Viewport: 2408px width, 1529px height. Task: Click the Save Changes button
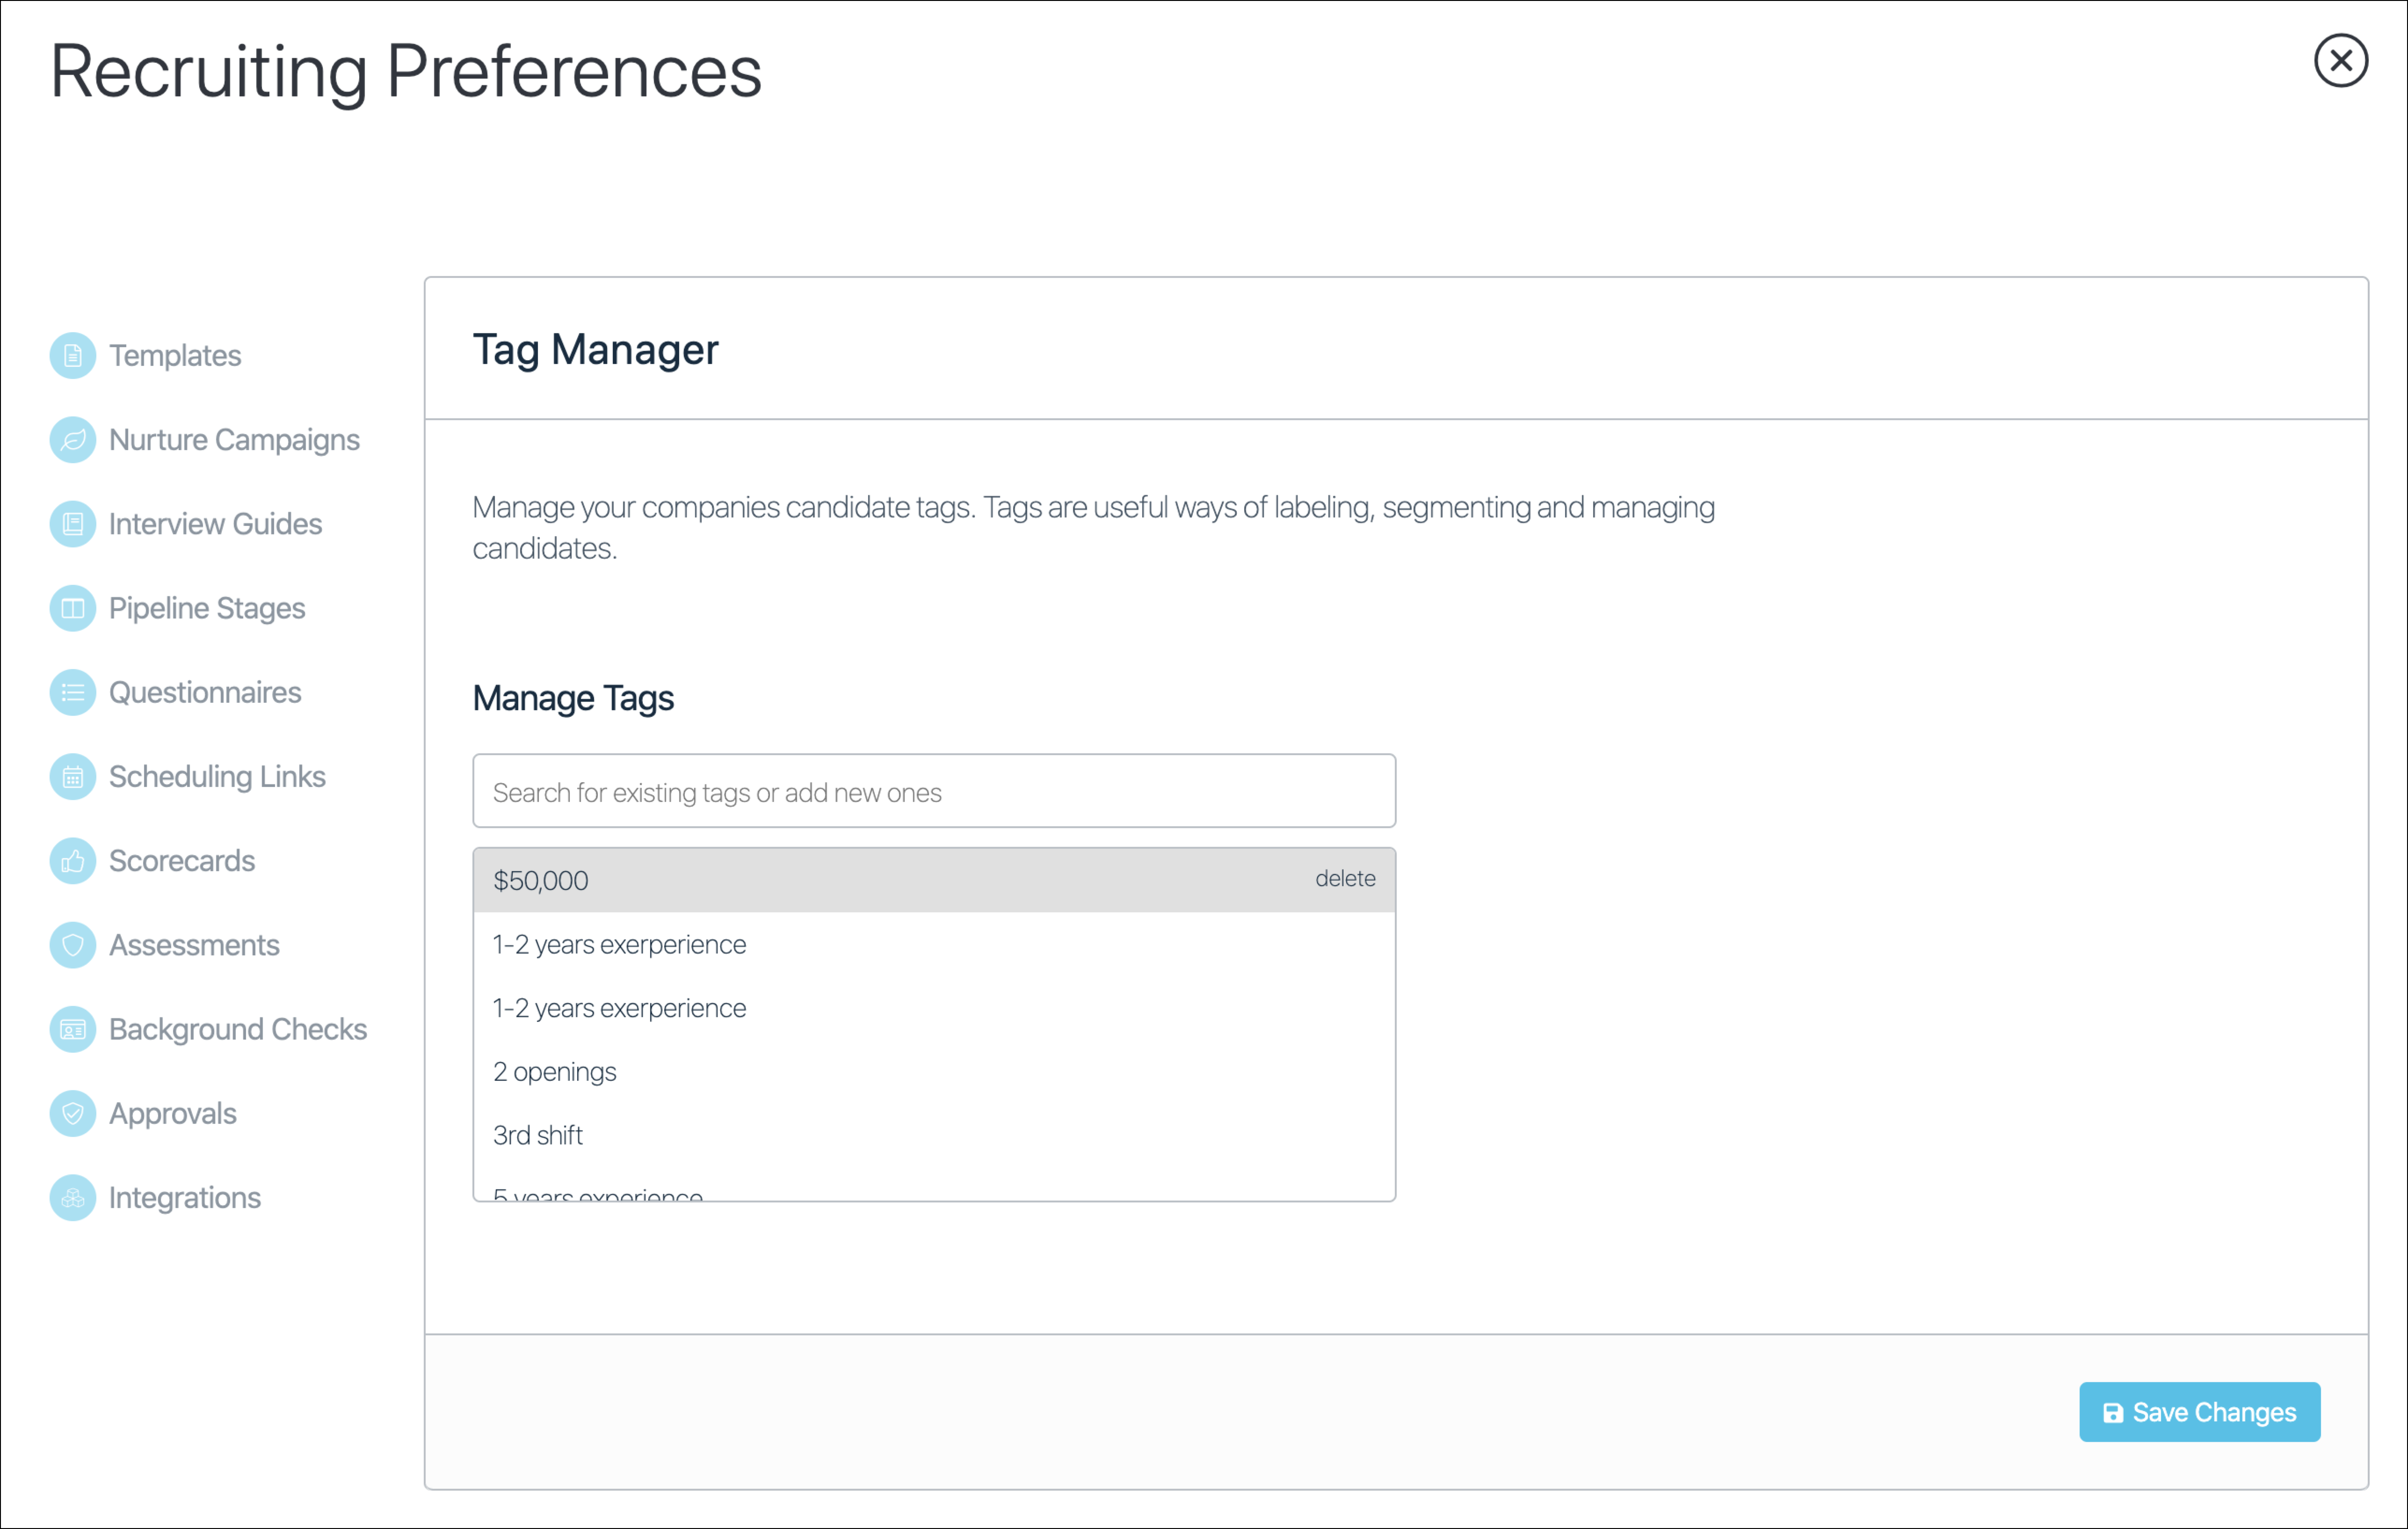2199,1412
